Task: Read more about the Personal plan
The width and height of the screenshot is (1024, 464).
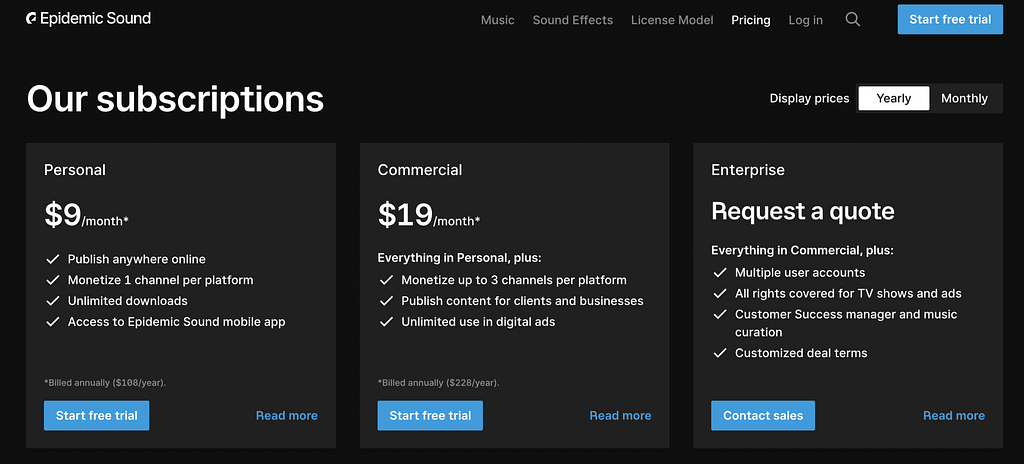Action: point(286,415)
